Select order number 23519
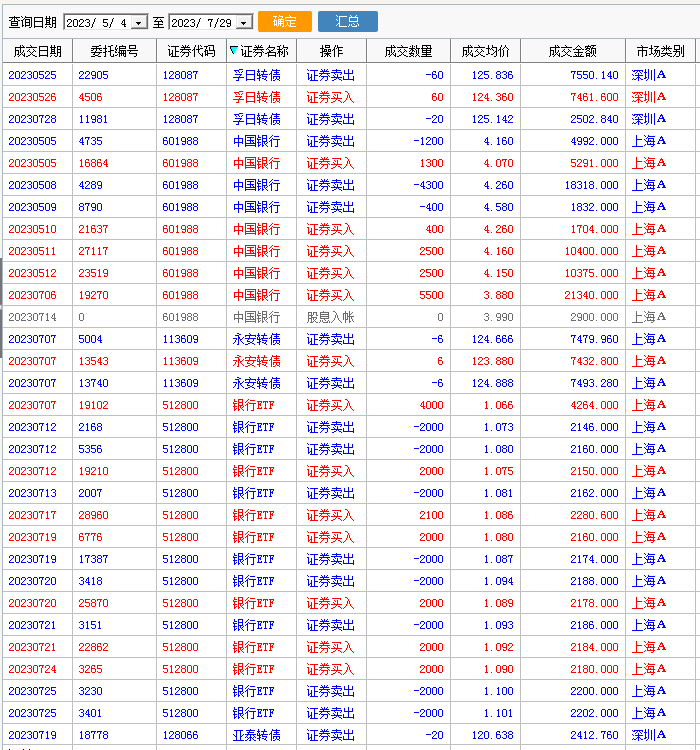The width and height of the screenshot is (700, 750). [93, 273]
